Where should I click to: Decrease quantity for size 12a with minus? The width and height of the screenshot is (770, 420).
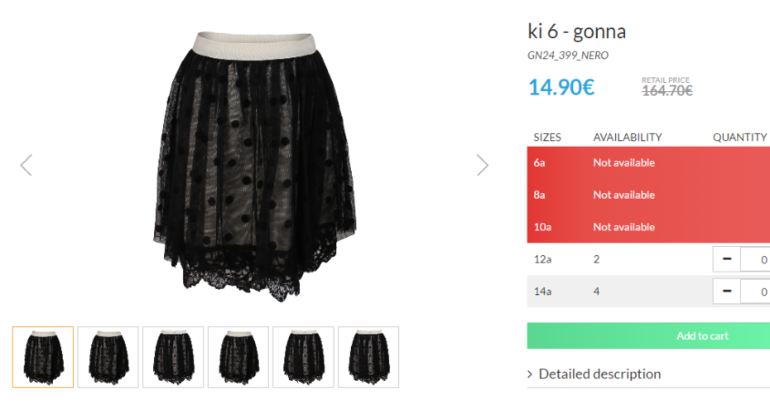(x=727, y=259)
